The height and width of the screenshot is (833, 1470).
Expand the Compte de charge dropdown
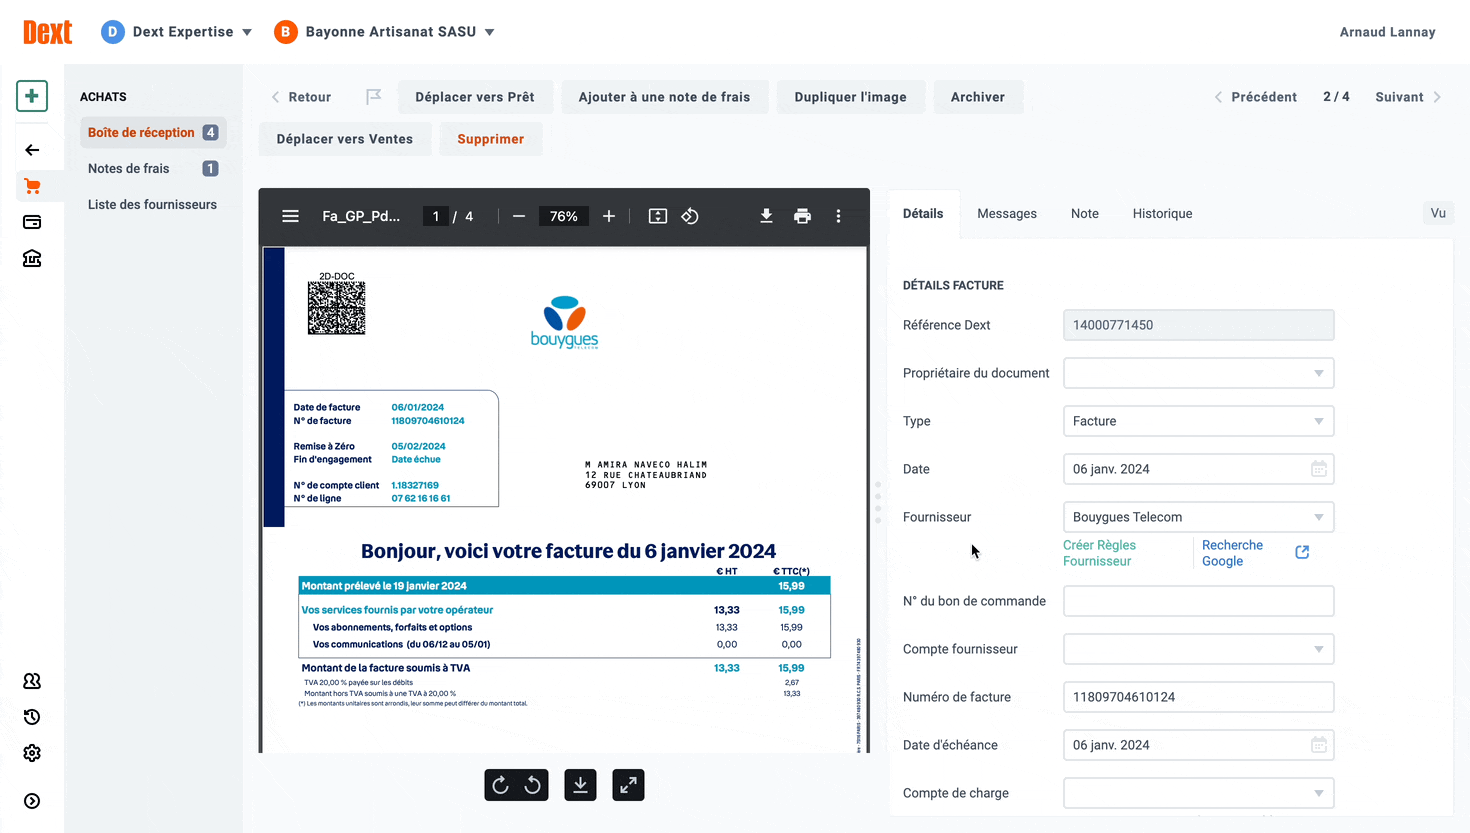[x=1198, y=793]
